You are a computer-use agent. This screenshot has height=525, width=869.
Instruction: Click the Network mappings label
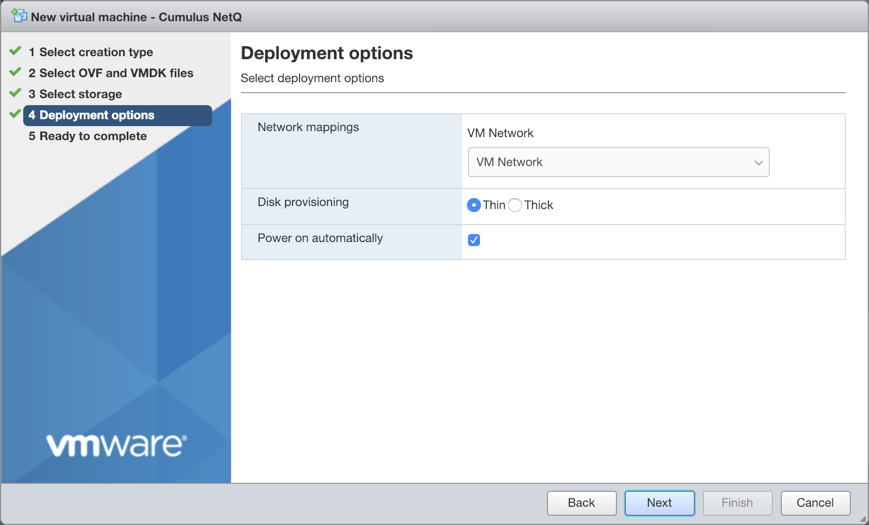click(308, 127)
